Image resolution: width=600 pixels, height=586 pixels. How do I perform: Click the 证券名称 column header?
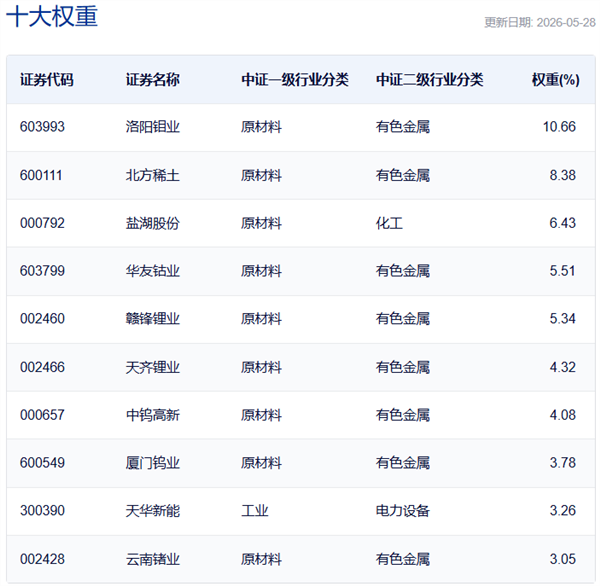(153, 80)
